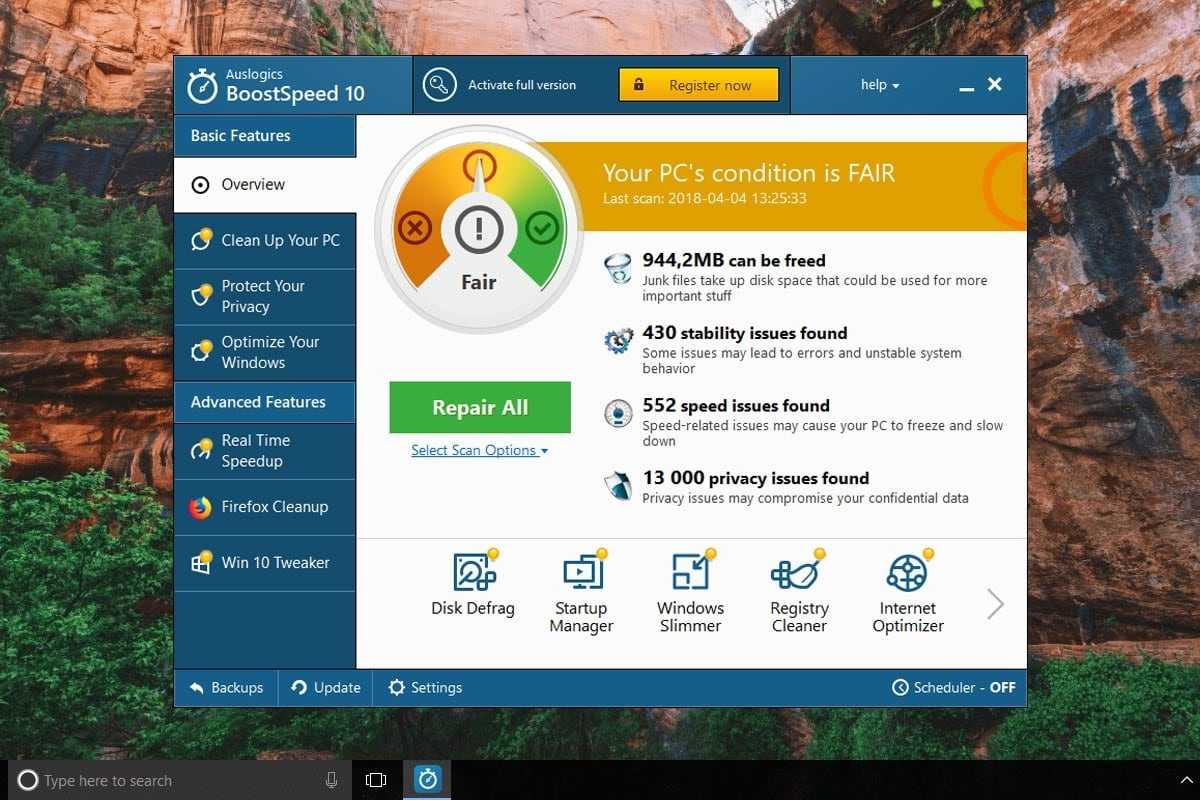
Task: Expand the Select Scan Options dropdown
Action: (x=479, y=451)
